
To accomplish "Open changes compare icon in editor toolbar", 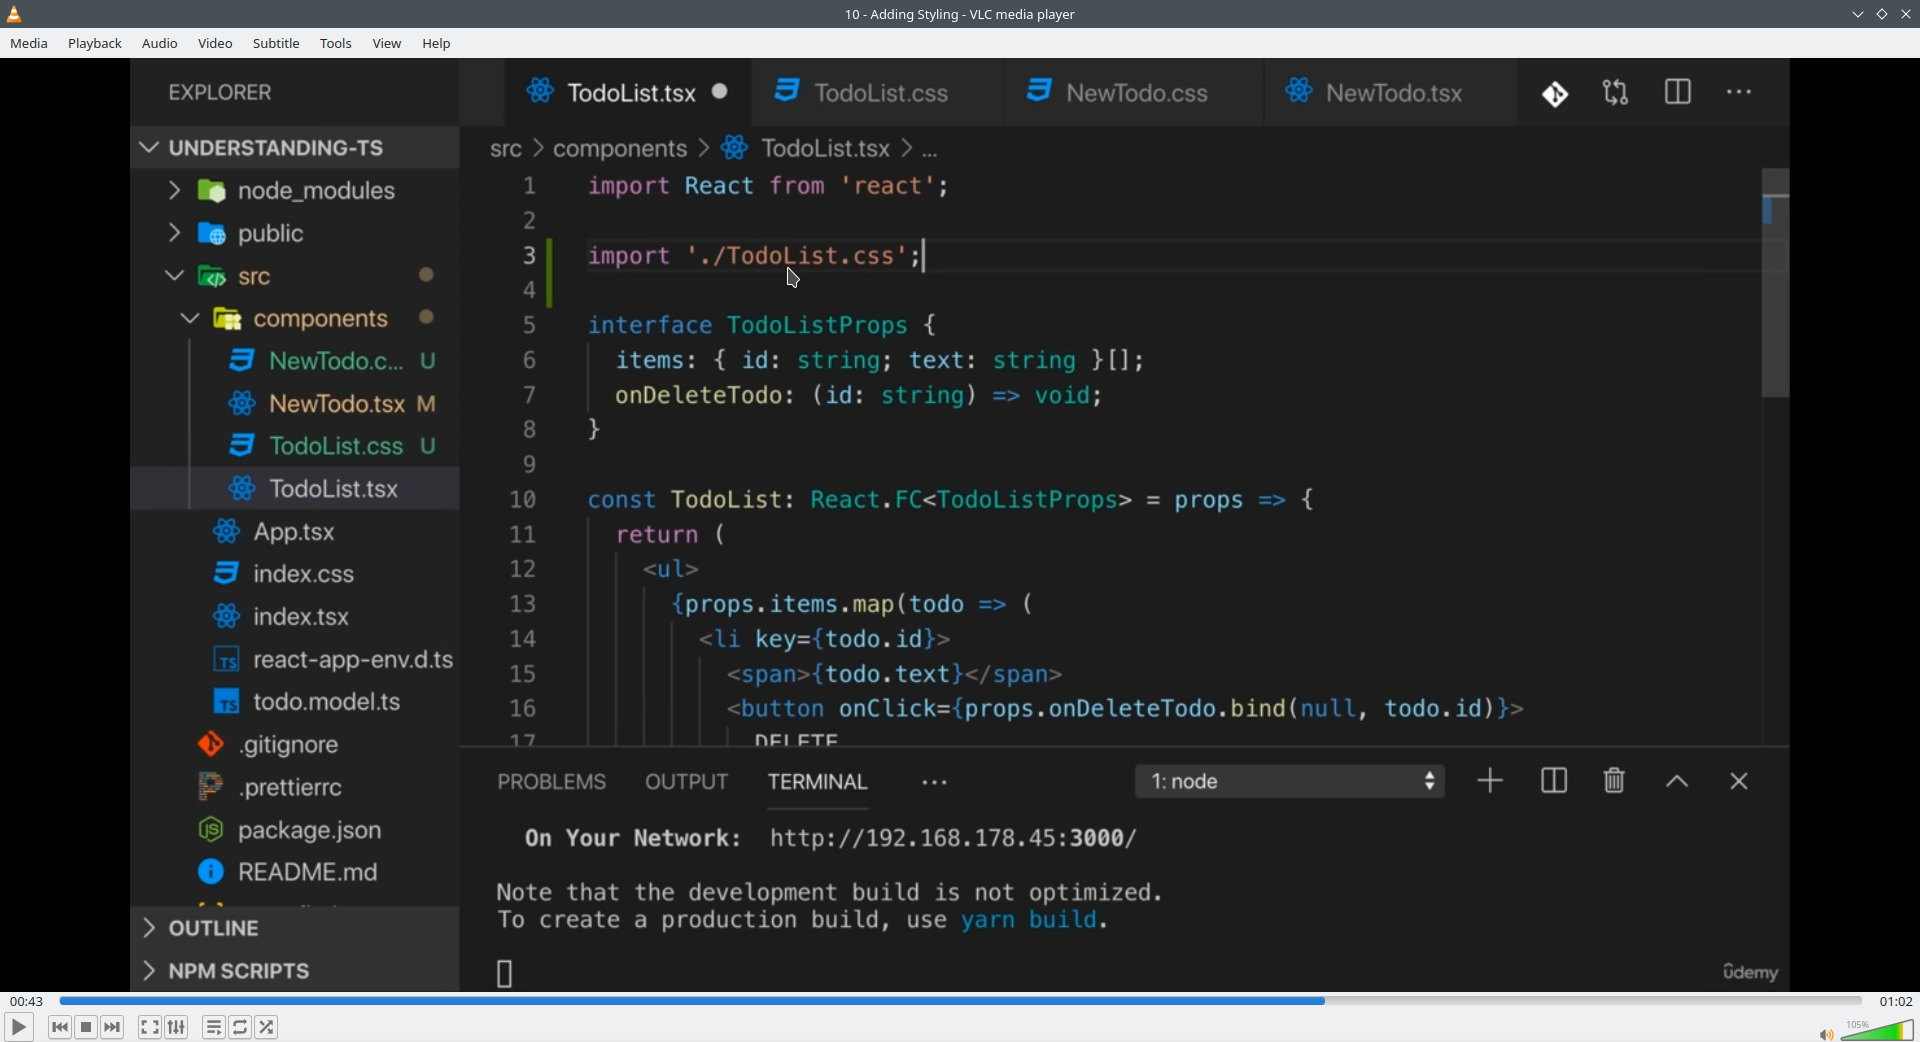I will [1616, 93].
